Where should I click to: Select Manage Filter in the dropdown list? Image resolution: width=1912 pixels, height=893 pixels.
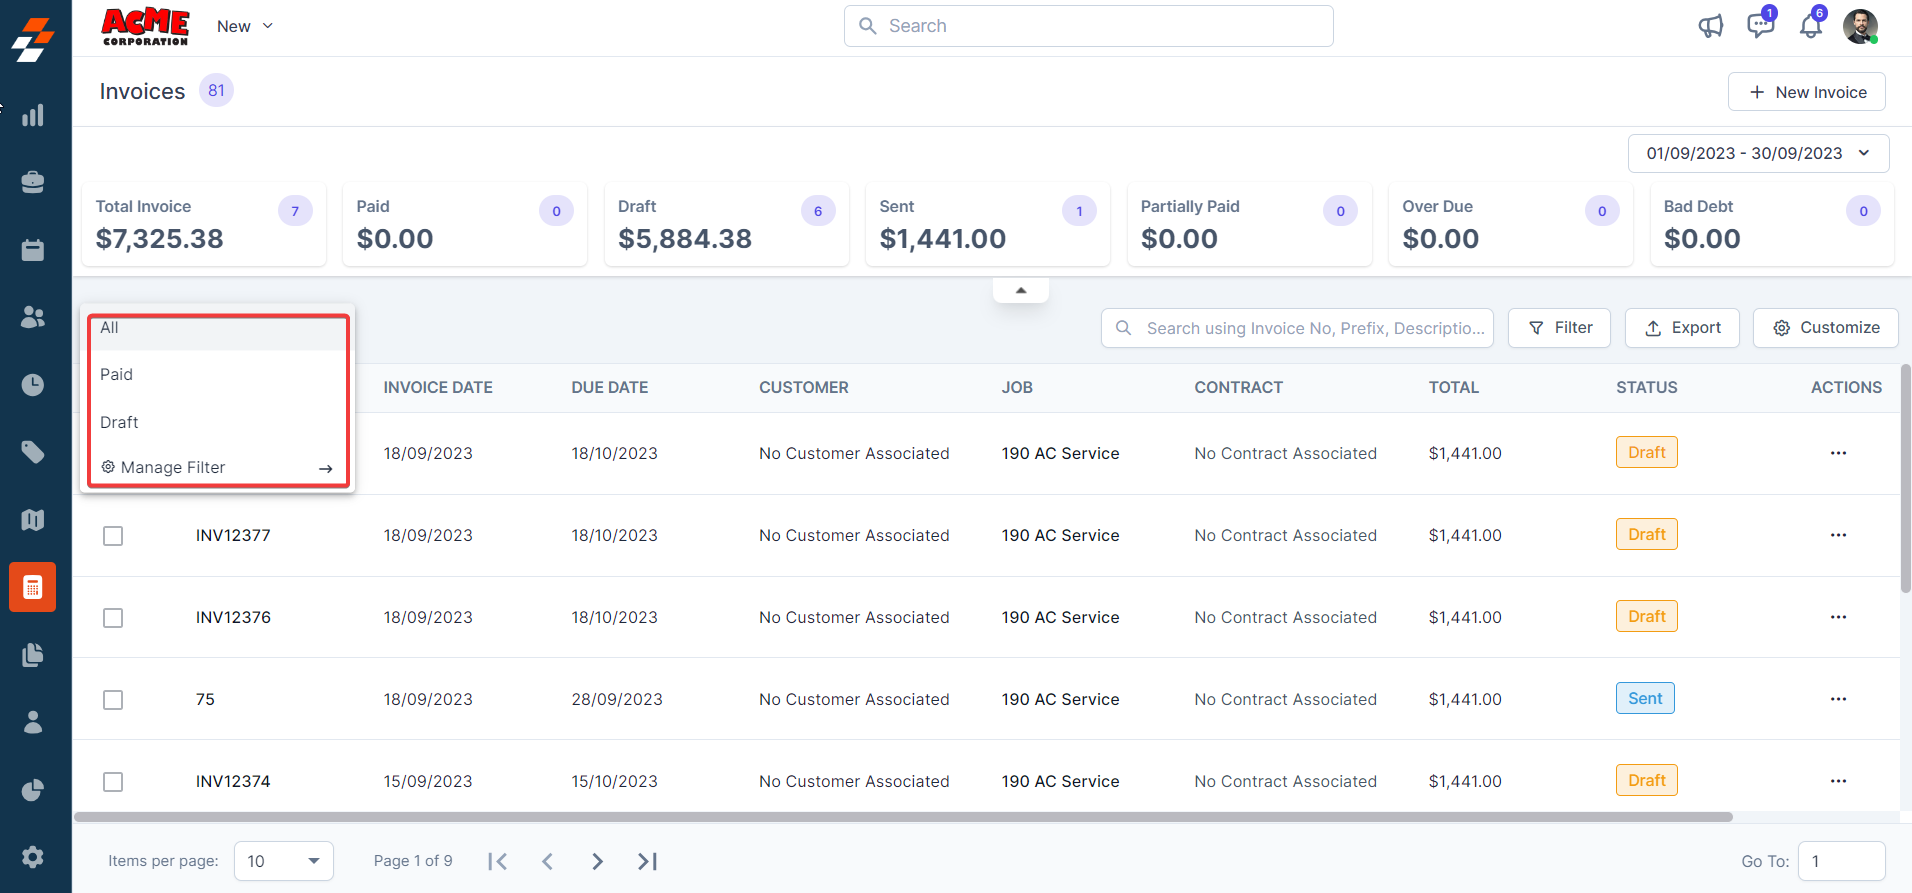pyautogui.click(x=172, y=468)
